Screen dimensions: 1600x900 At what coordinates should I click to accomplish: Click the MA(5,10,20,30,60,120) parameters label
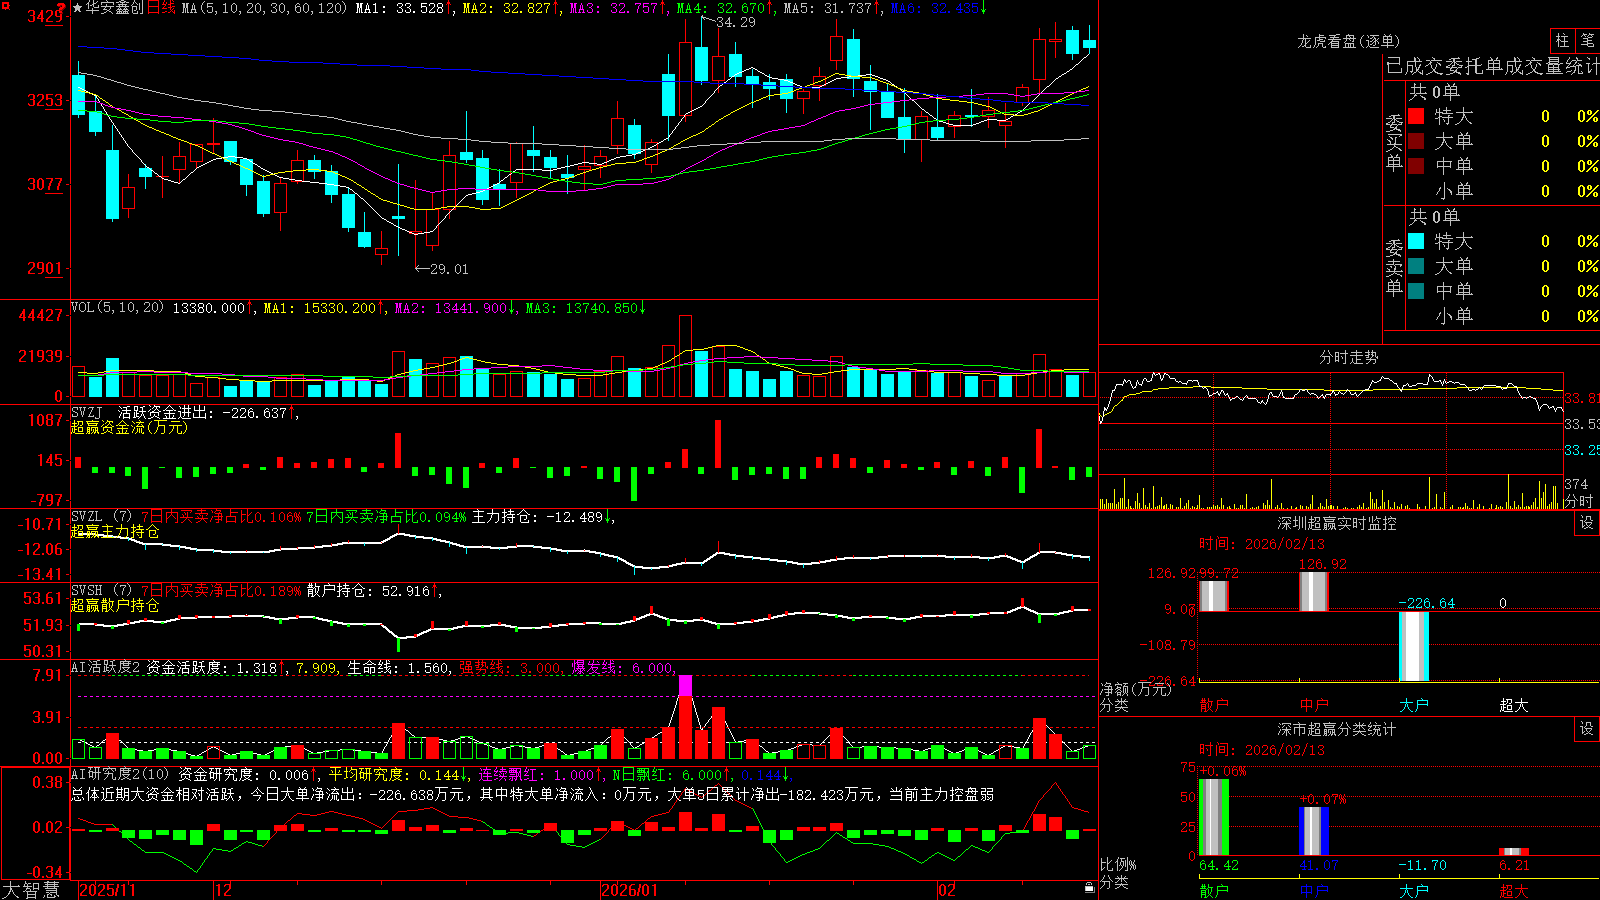pyautogui.click(x=264, y=8)
